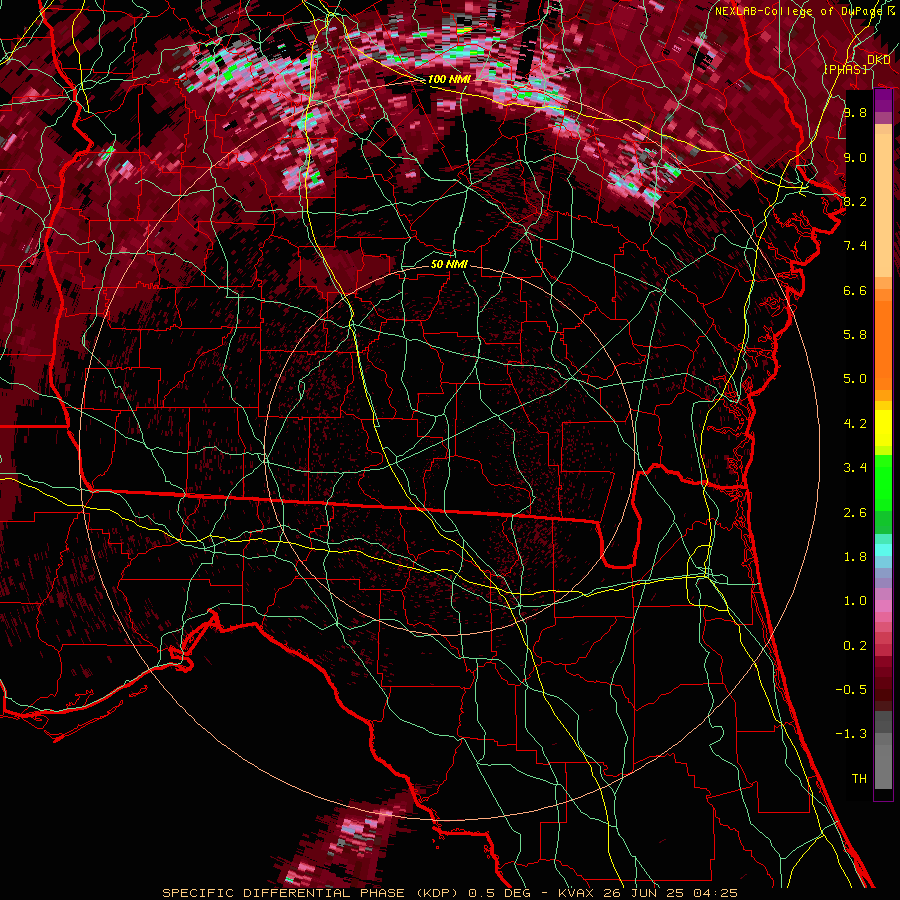Click the 100 NMI range ring label
Screen dimensions: 900x900
point(448,79)
